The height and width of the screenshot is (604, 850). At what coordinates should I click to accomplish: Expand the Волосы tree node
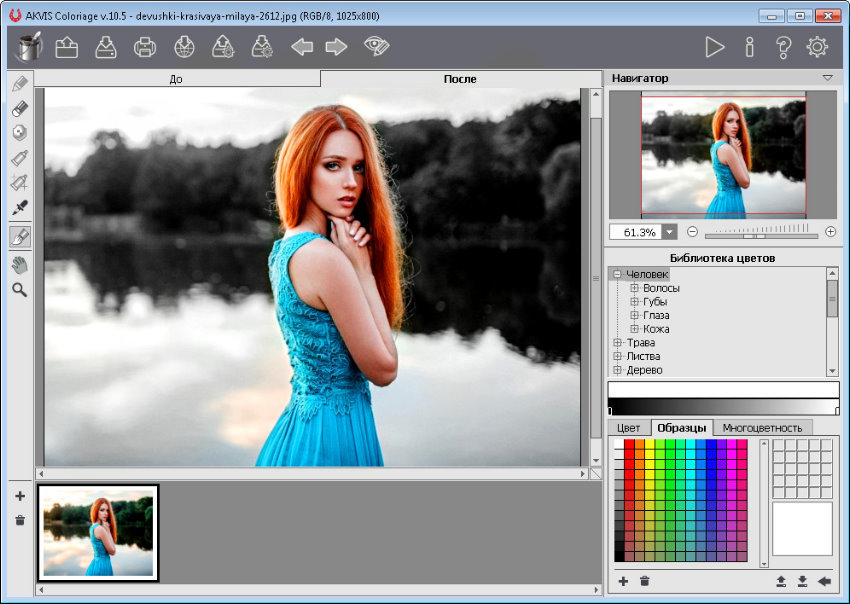[x=634, y=288]
